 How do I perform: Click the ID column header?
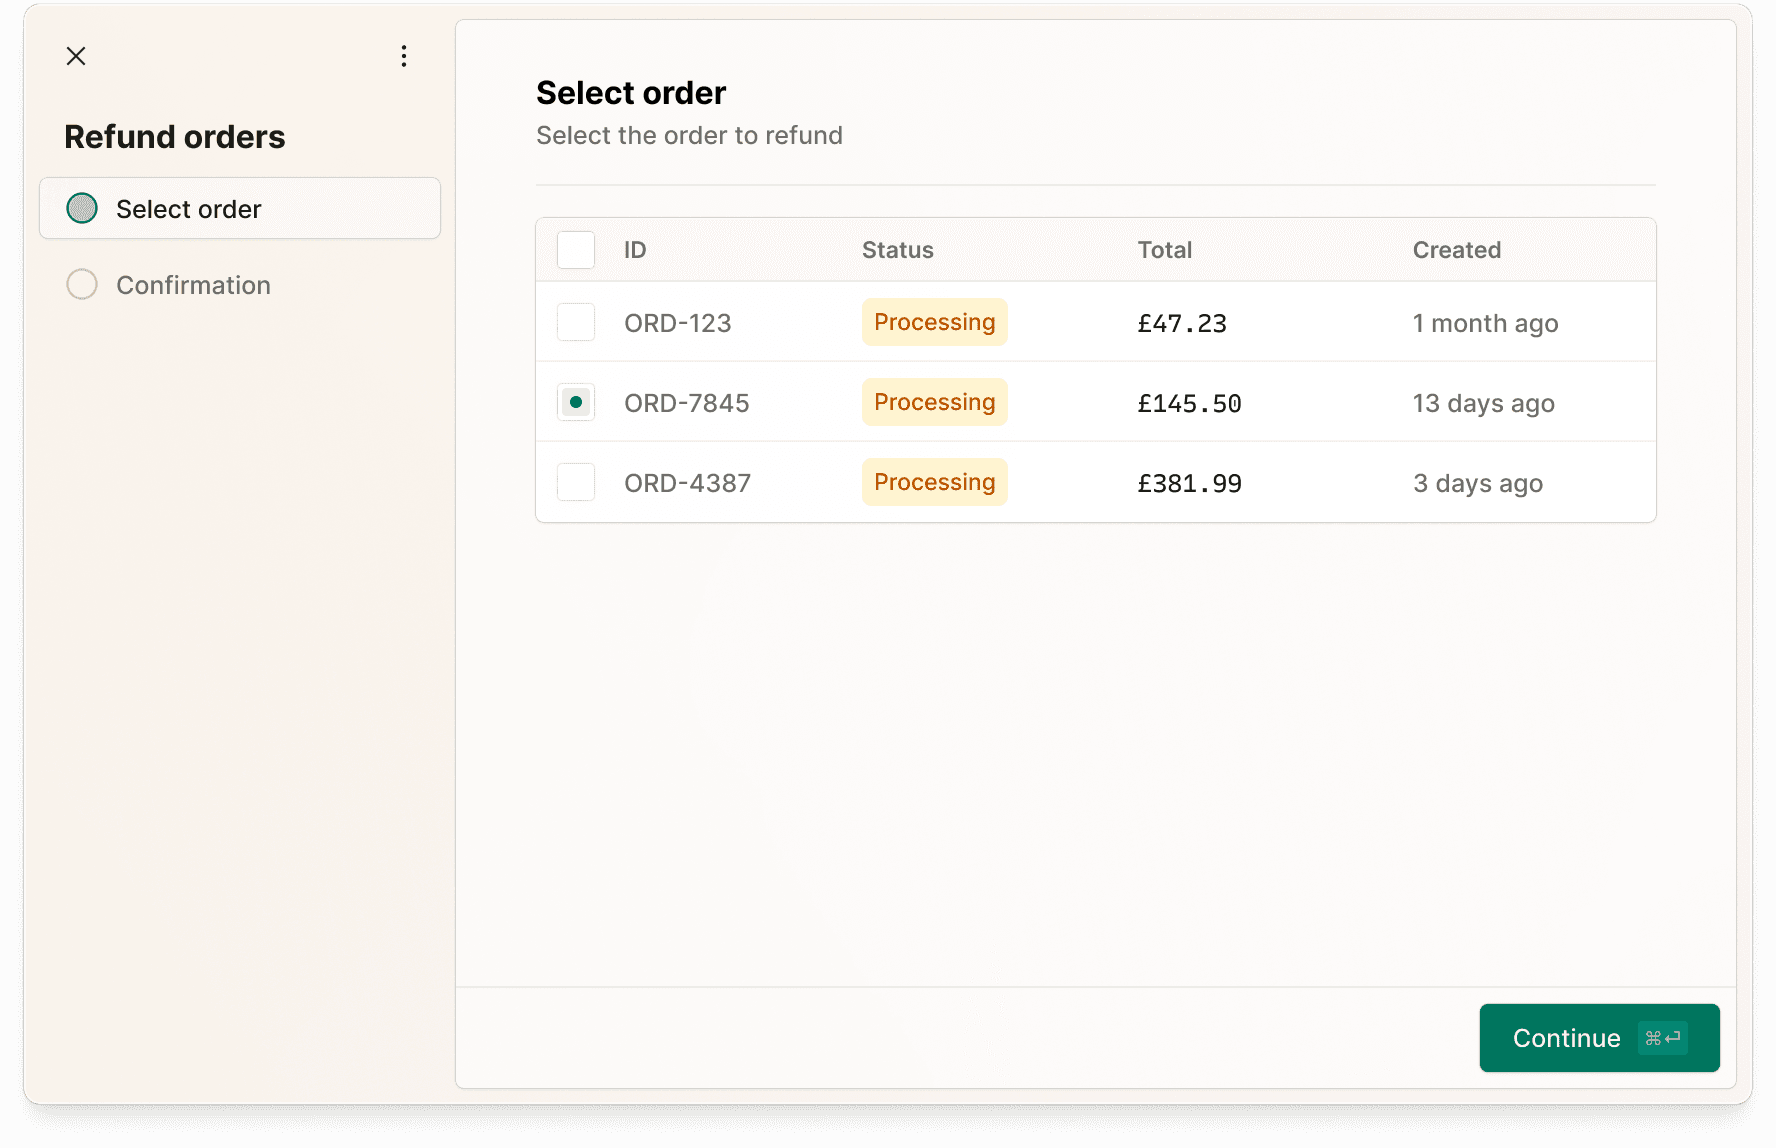point(635,250)
